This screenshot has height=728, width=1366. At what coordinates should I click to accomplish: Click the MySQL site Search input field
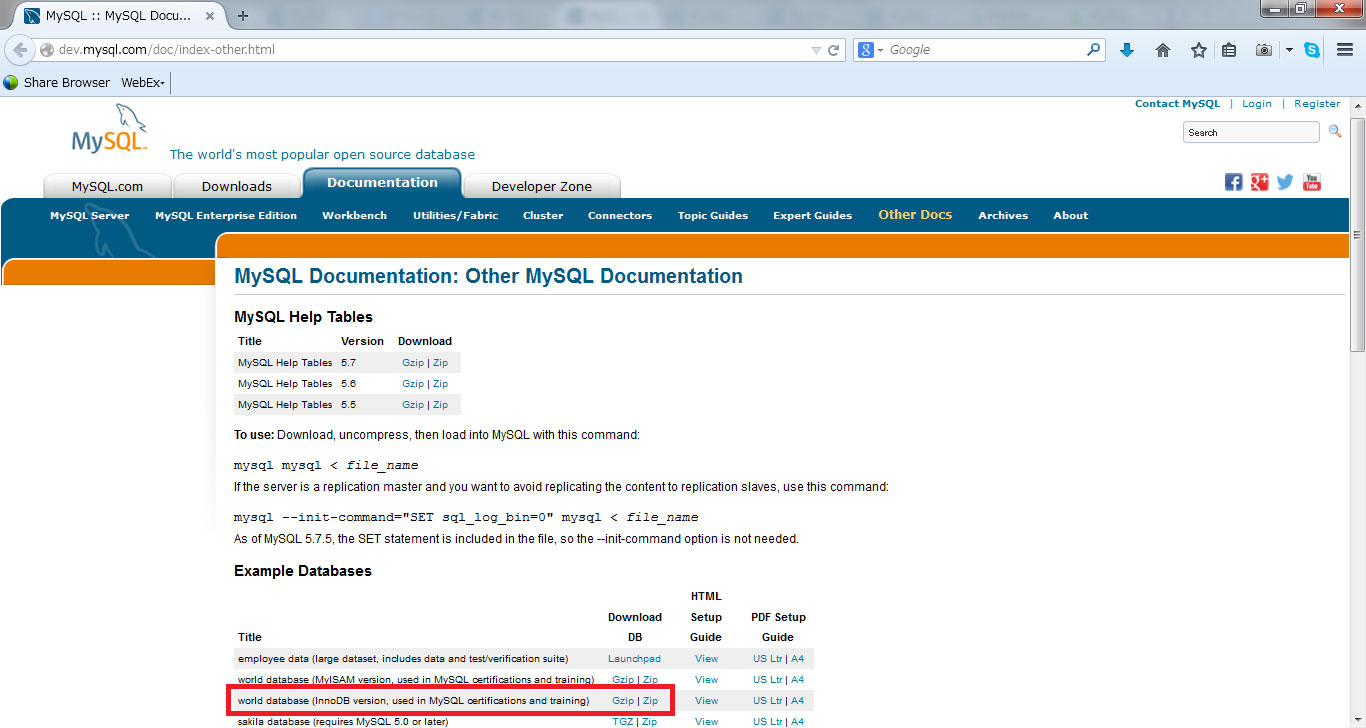click(x=1251, y=132)
